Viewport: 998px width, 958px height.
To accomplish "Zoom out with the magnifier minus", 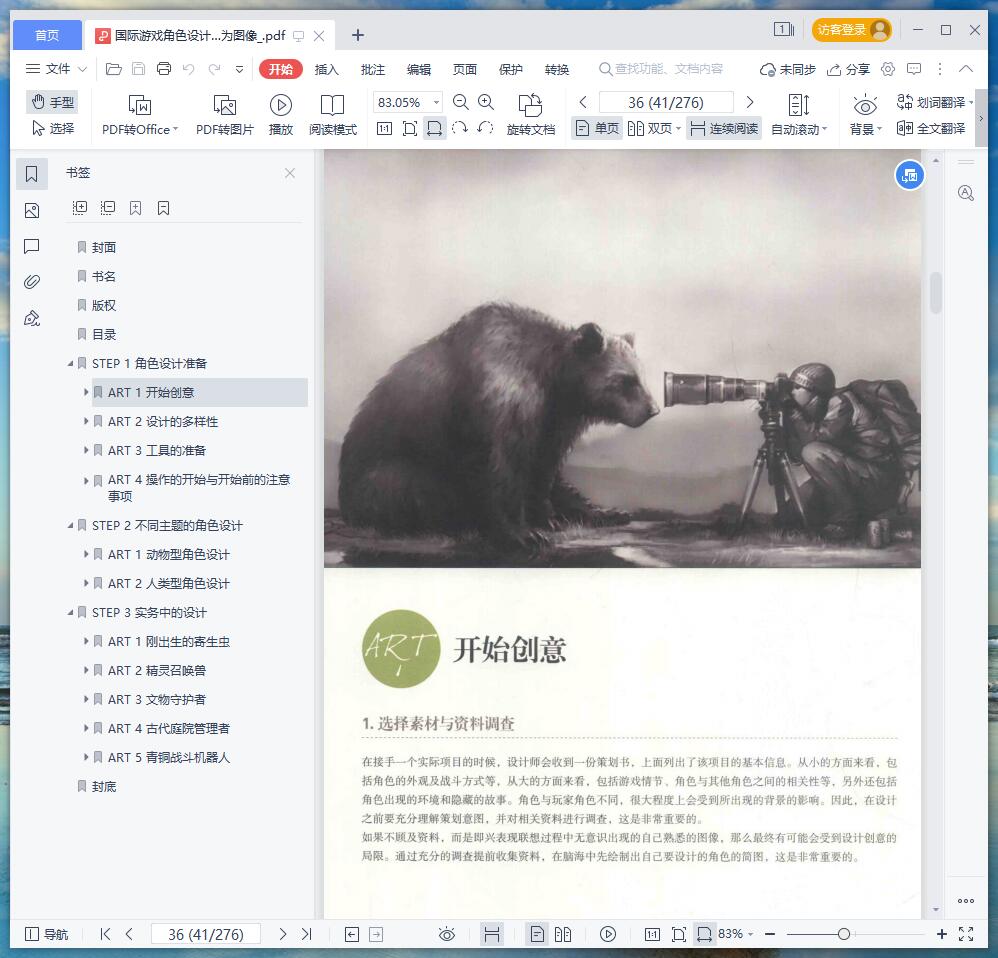I will [x=460, y=102].
